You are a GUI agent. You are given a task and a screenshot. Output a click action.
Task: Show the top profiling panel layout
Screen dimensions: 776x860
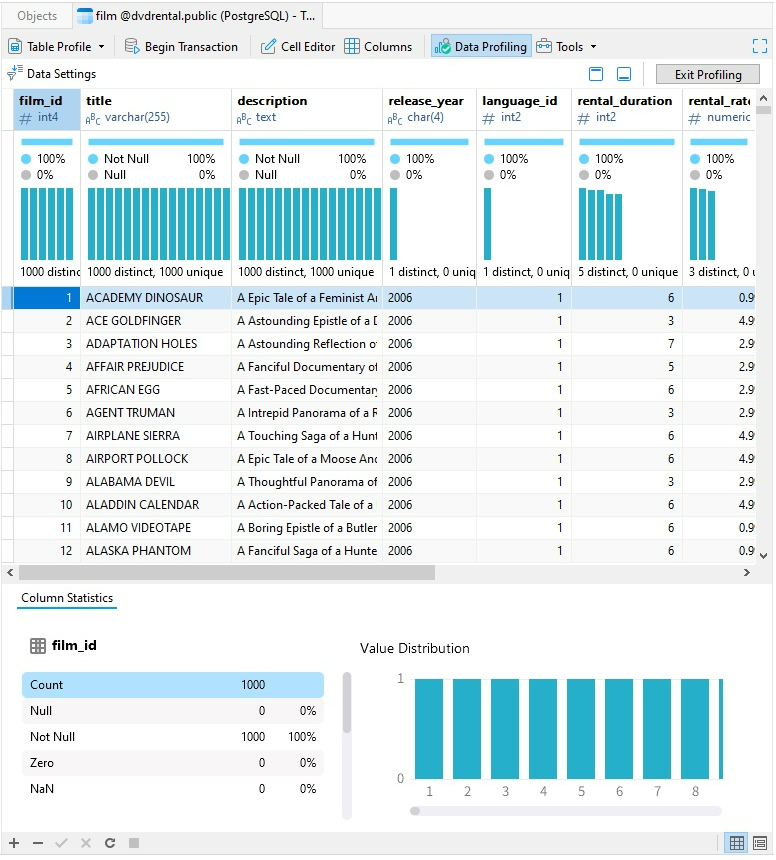pyautogui.click(x=597, y=74)
